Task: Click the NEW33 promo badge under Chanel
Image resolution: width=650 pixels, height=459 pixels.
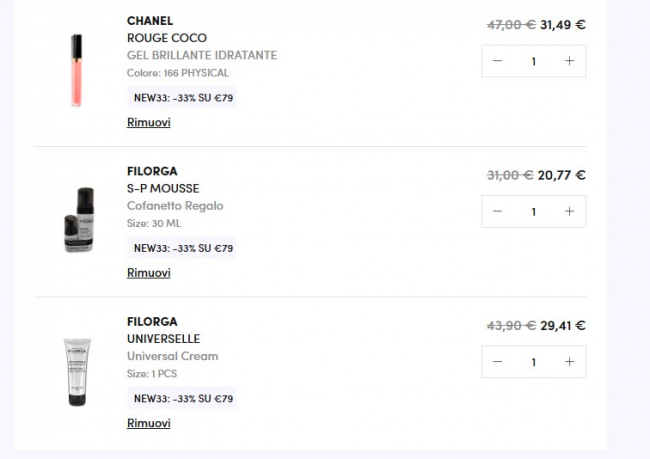Action: click(183, 98)
